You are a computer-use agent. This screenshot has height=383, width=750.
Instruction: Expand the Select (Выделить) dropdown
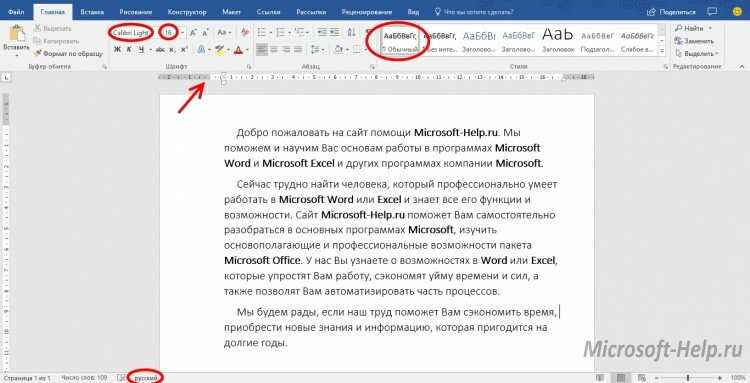717,53
